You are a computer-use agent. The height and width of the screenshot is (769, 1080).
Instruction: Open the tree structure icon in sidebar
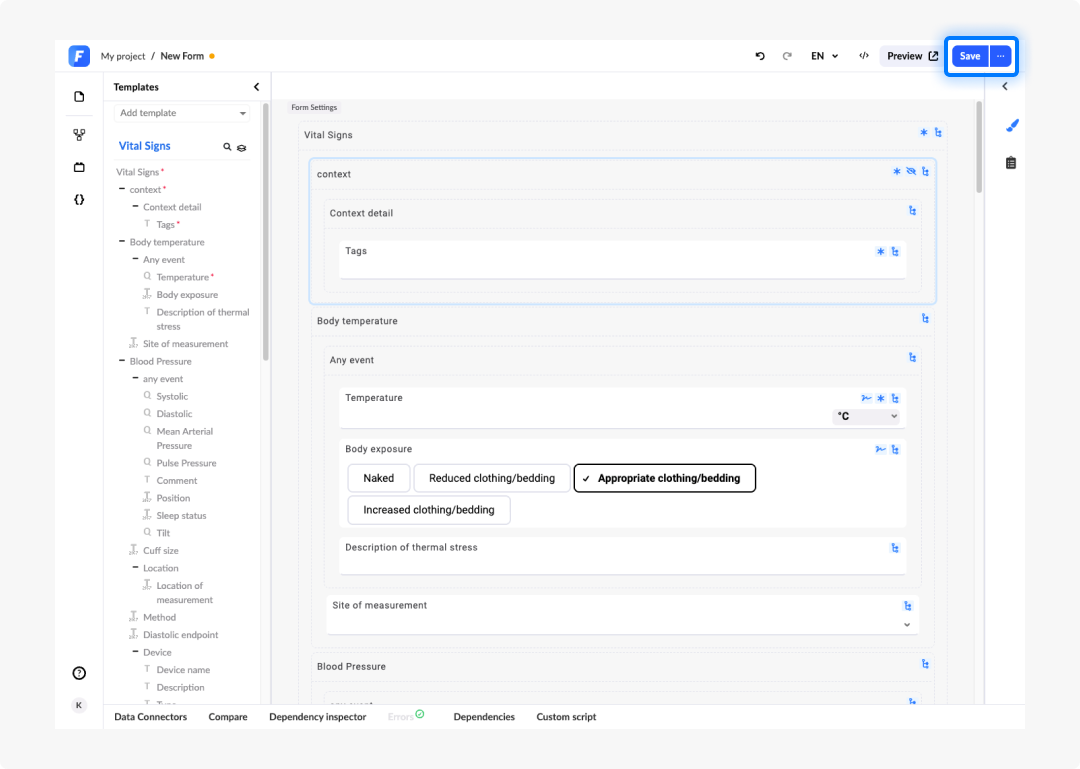[x=79, y=135]
